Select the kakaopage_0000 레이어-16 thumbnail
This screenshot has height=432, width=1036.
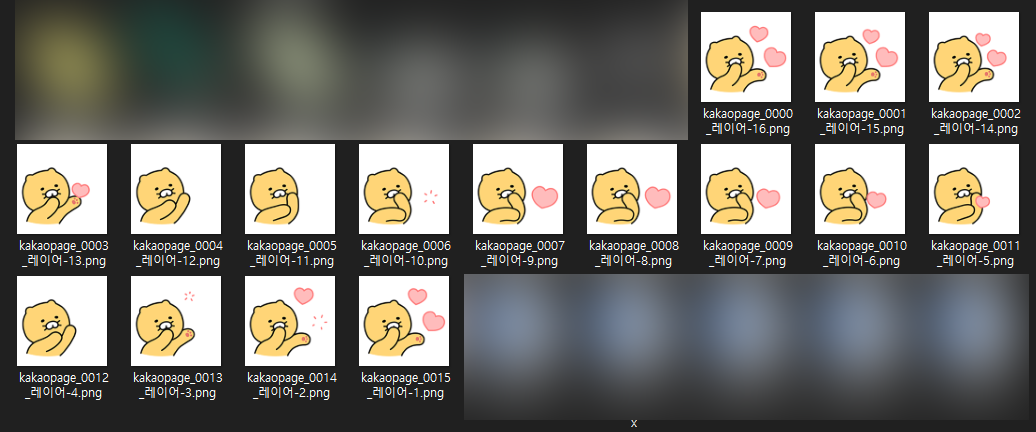pos(746,57)
